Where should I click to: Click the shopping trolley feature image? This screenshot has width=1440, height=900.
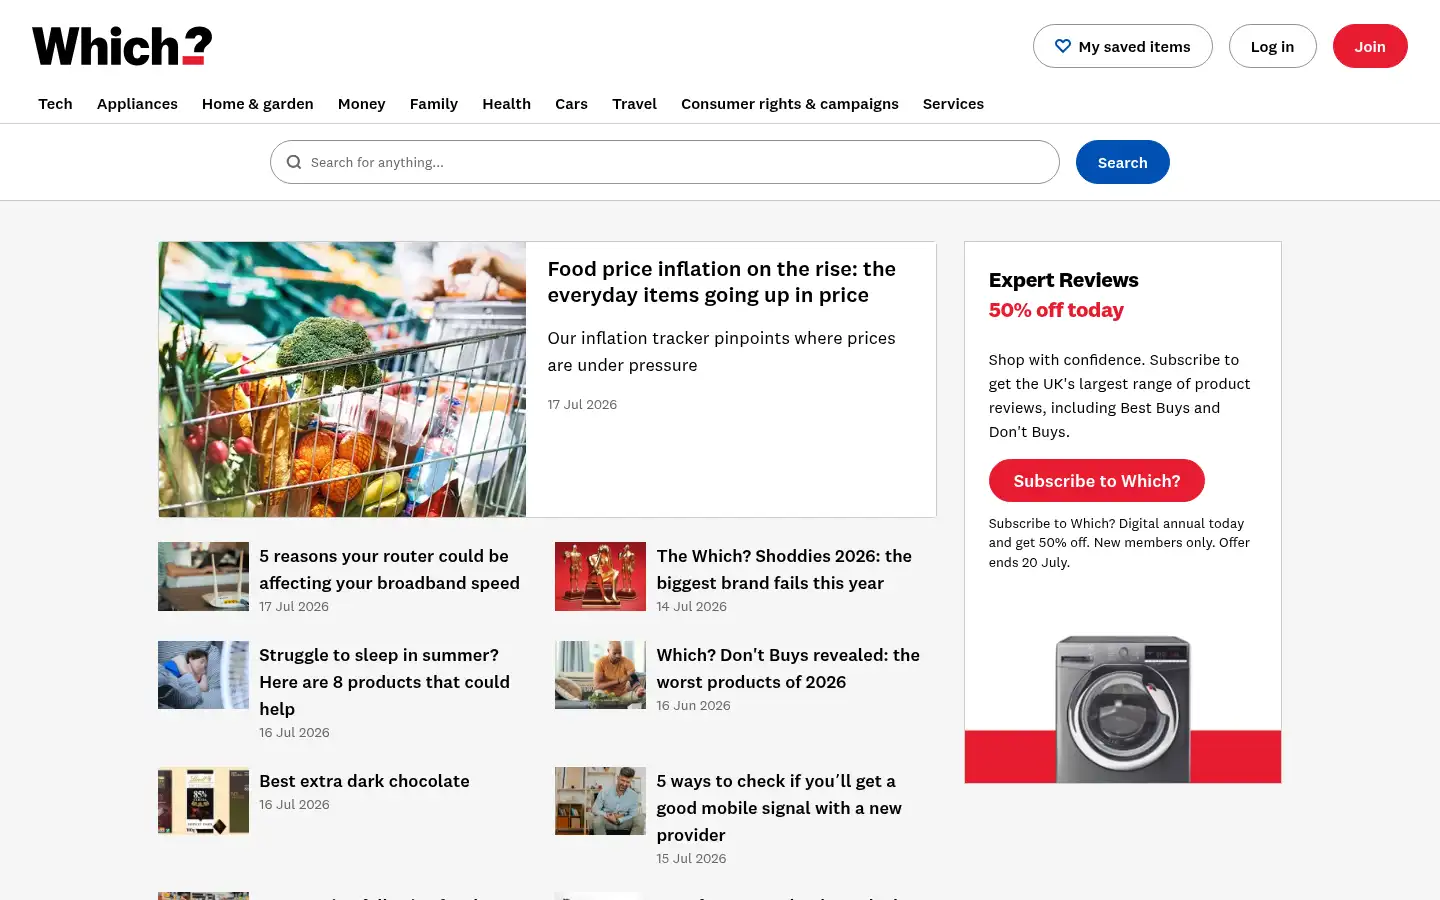[x=342, y=379]
